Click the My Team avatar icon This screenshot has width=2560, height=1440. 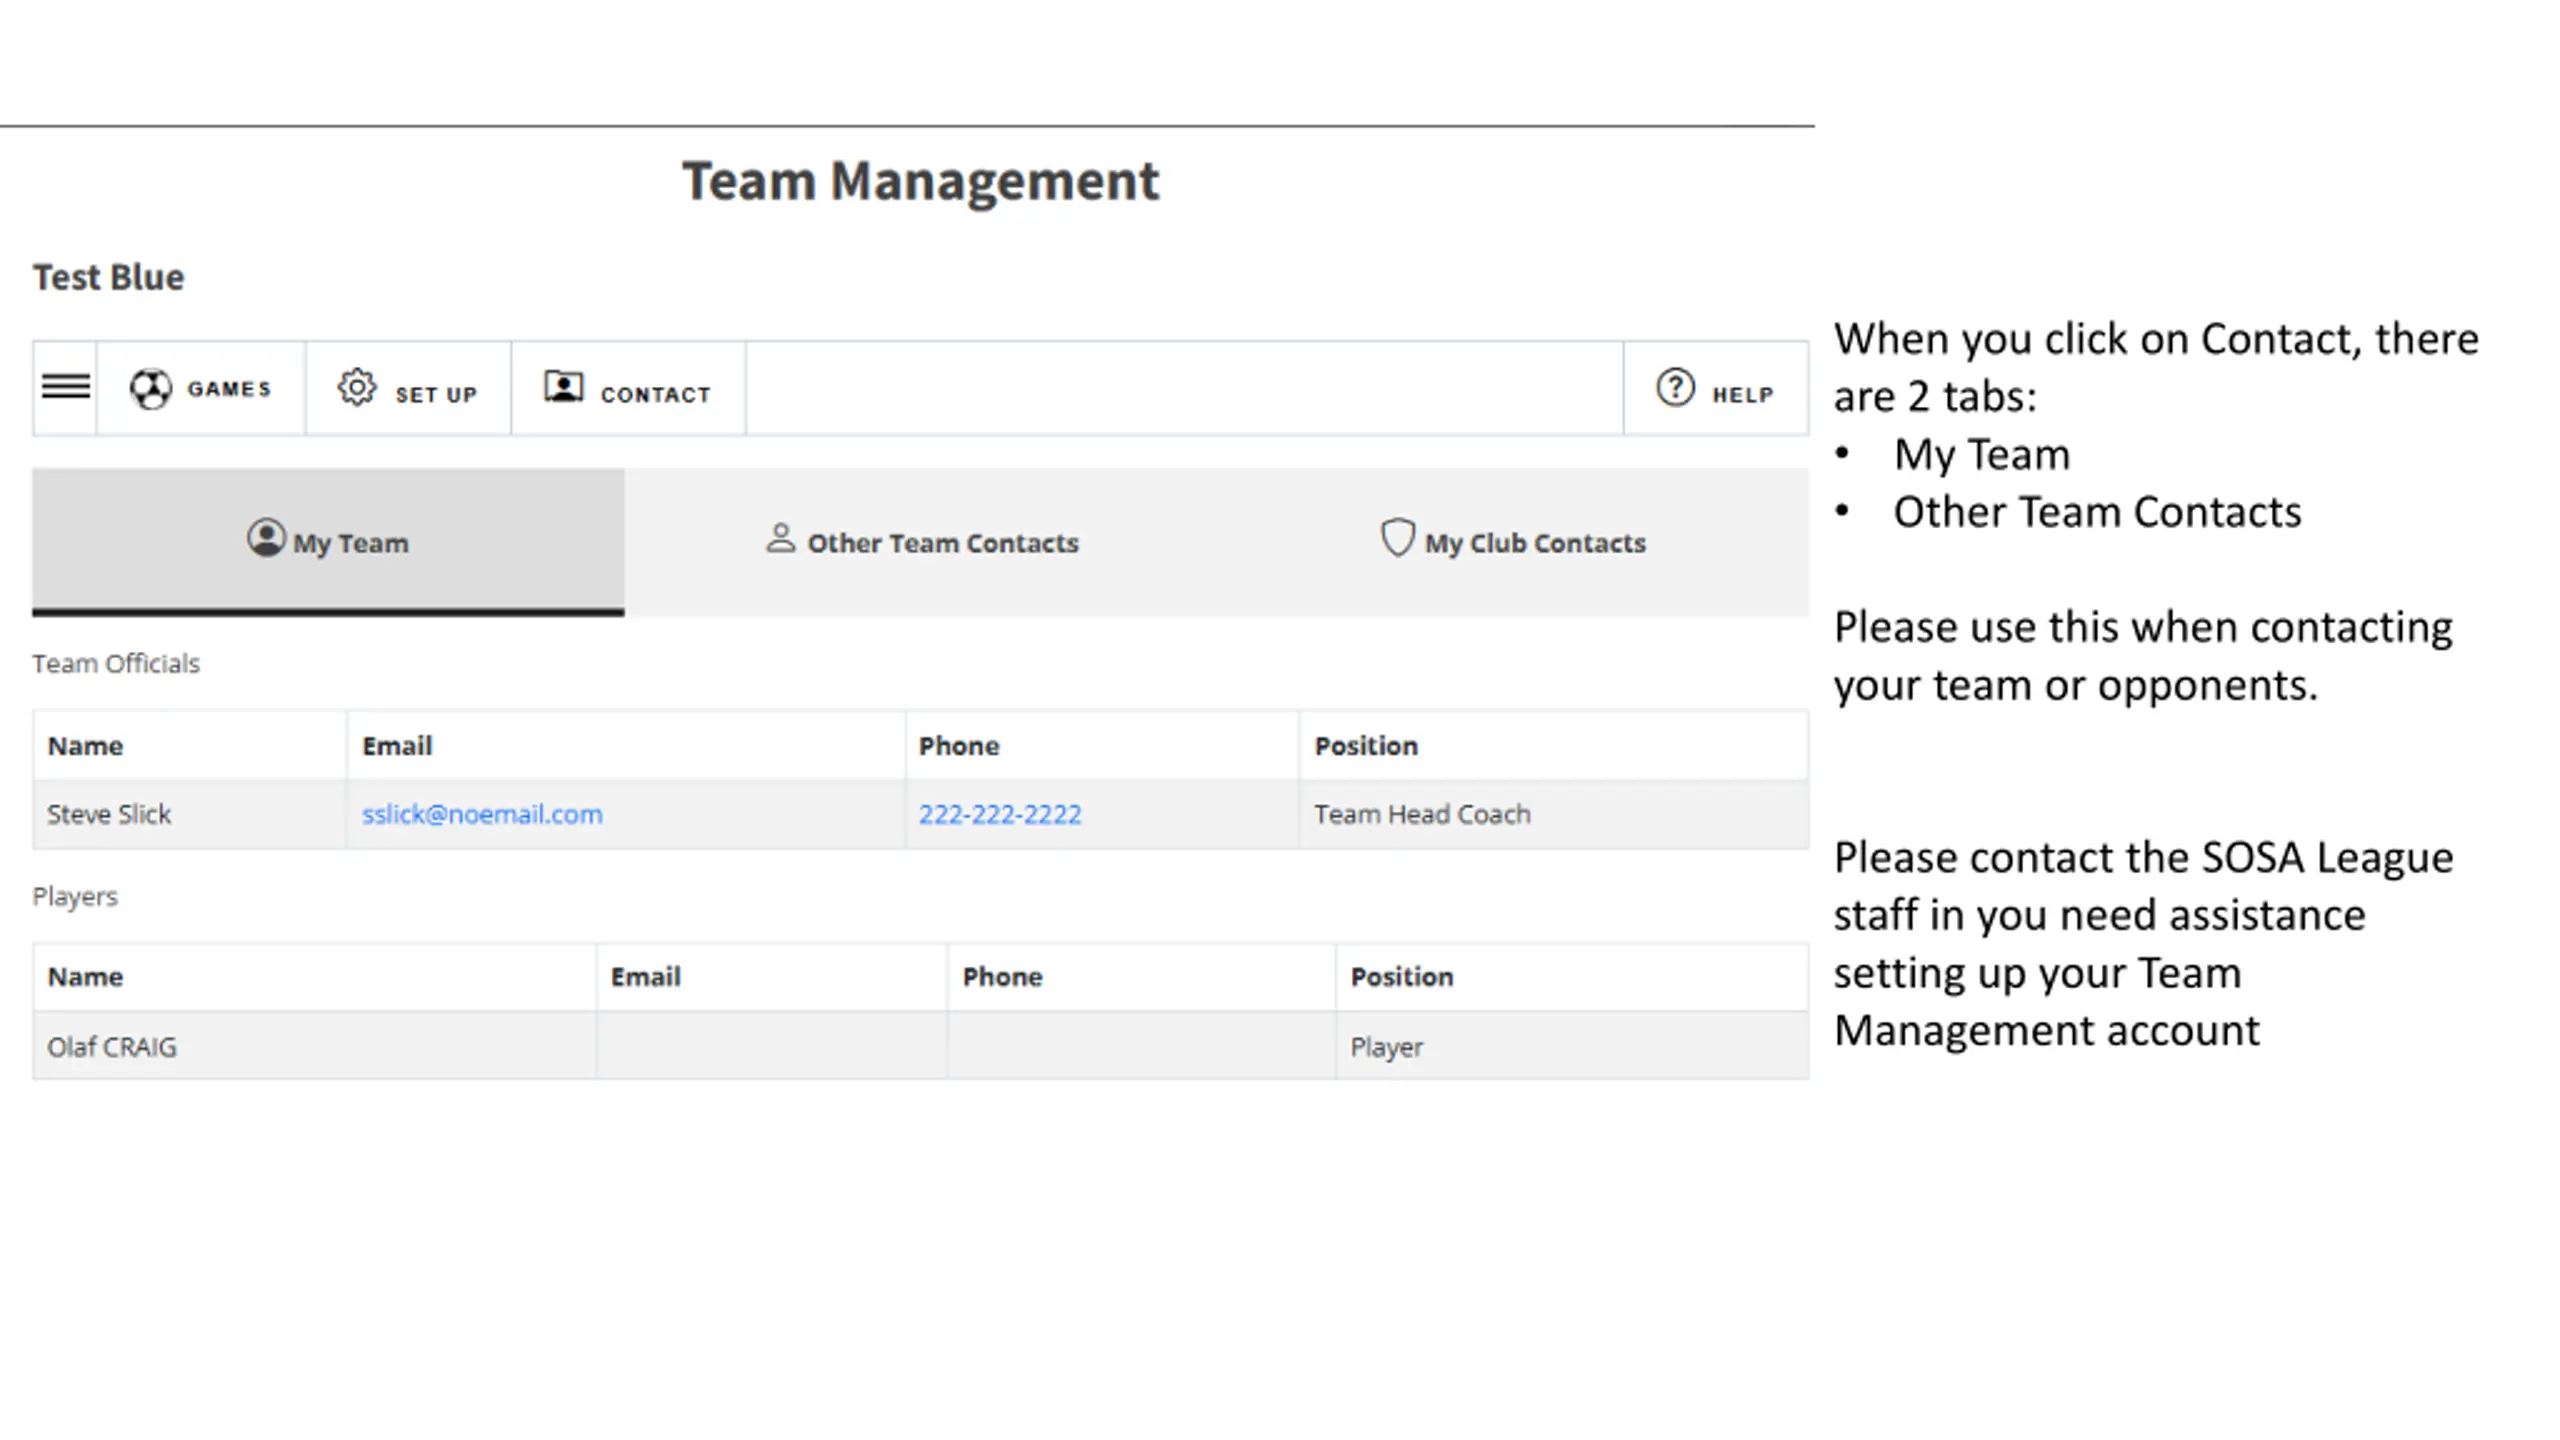point(266,538)
